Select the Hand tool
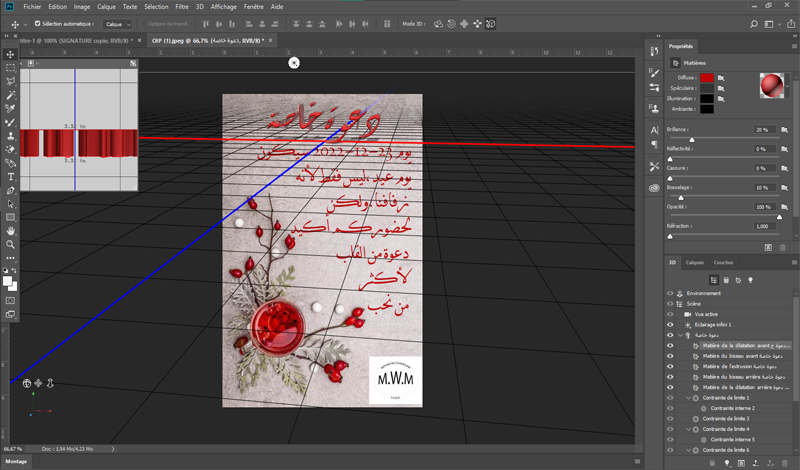 10,231
